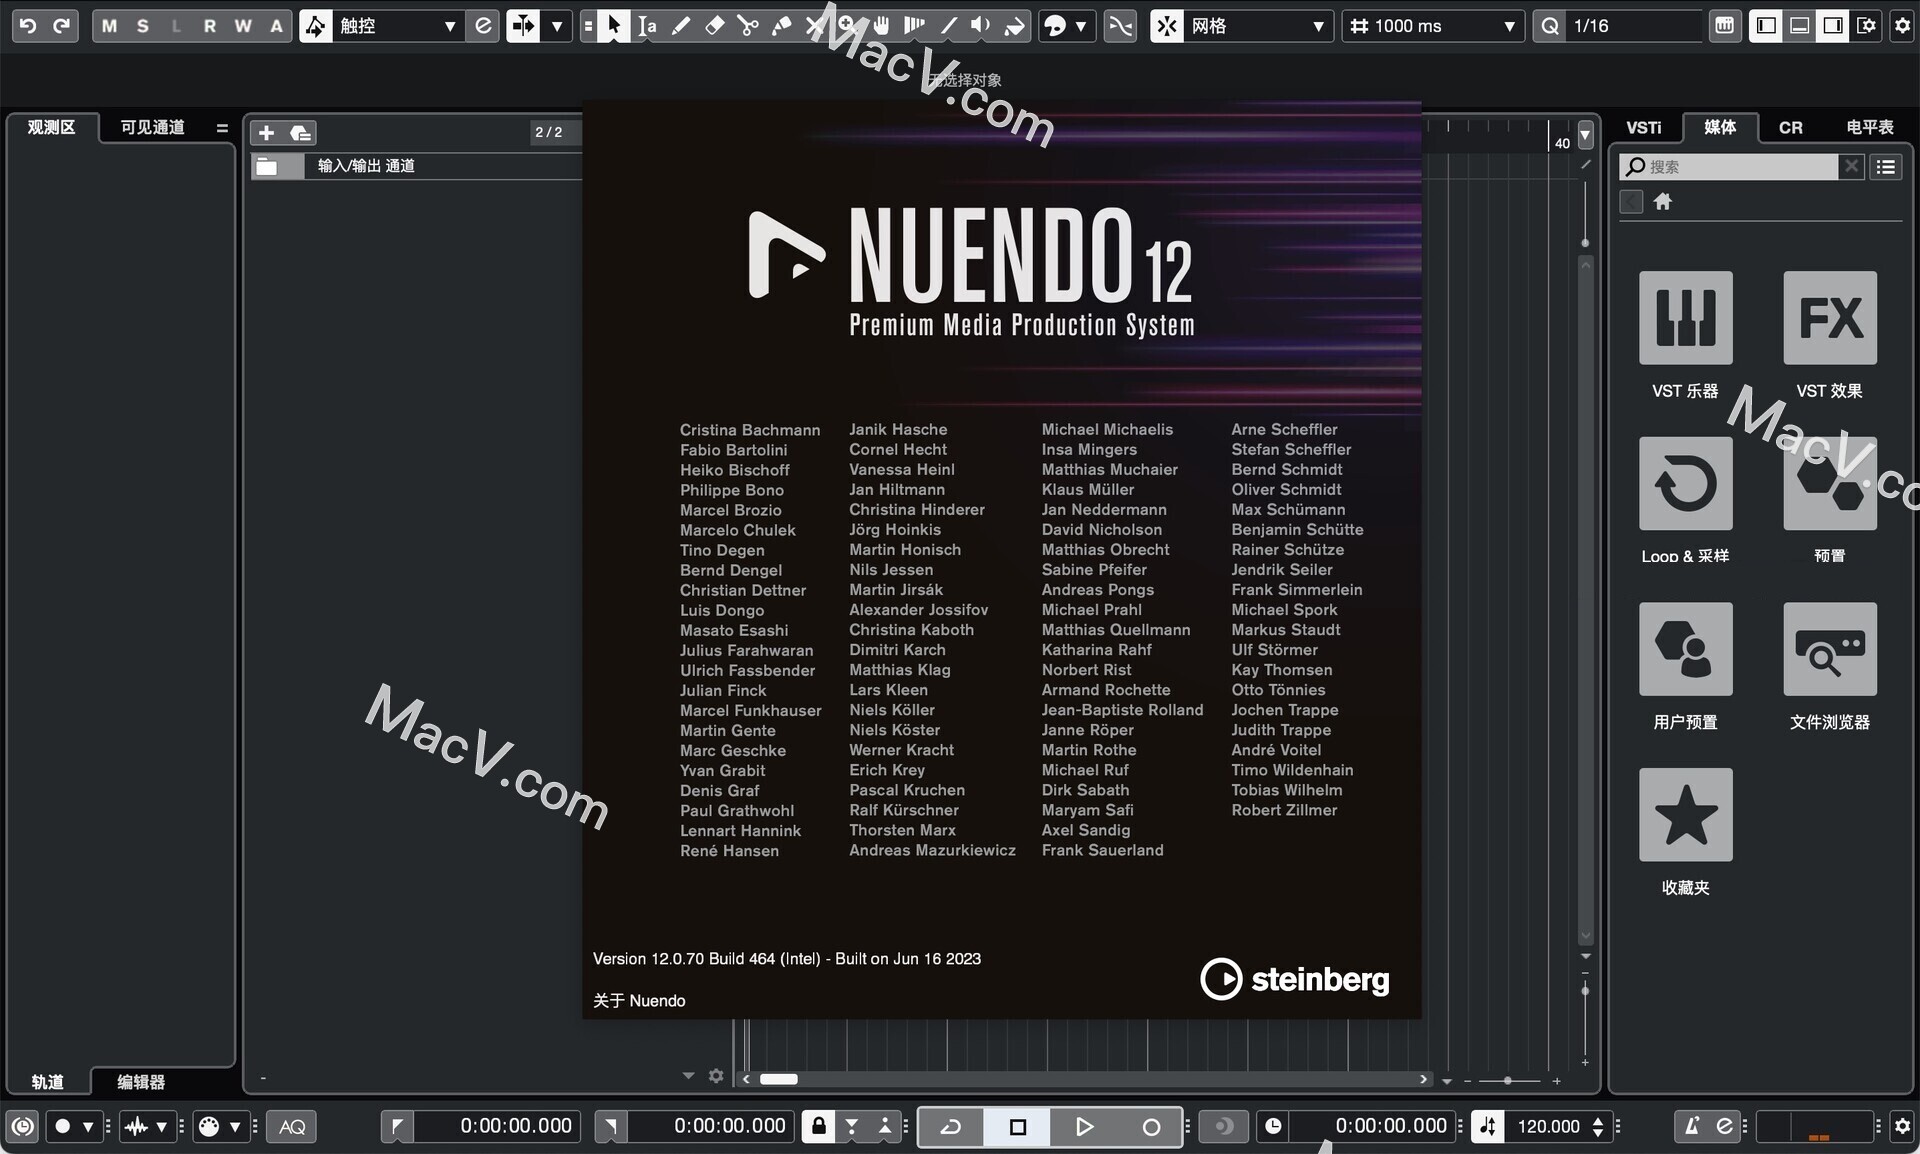Viewport: 1920px width, 1154px height.
Task: Select the Split scissors tool
Action: coord(748,26)
